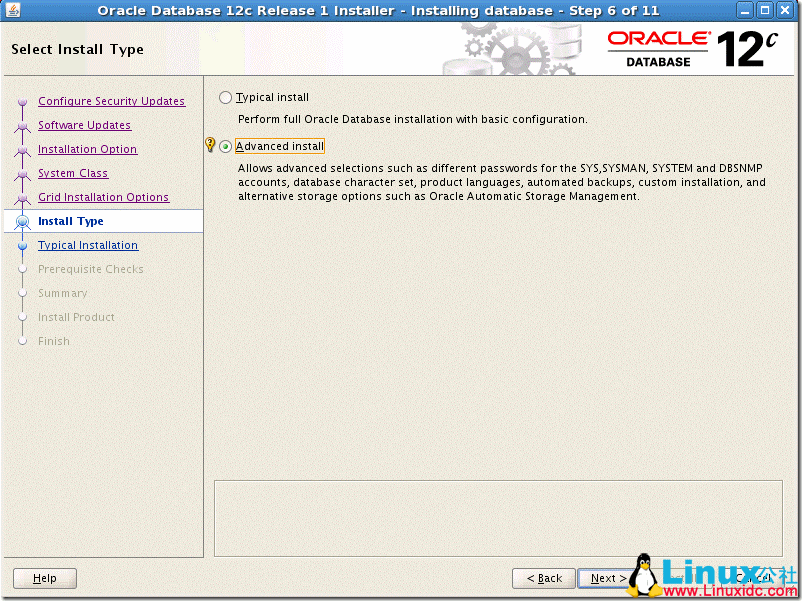Screen dimensions: 802x601
Task: Click the step icon next to Summary
Action: tap(22, 293)
